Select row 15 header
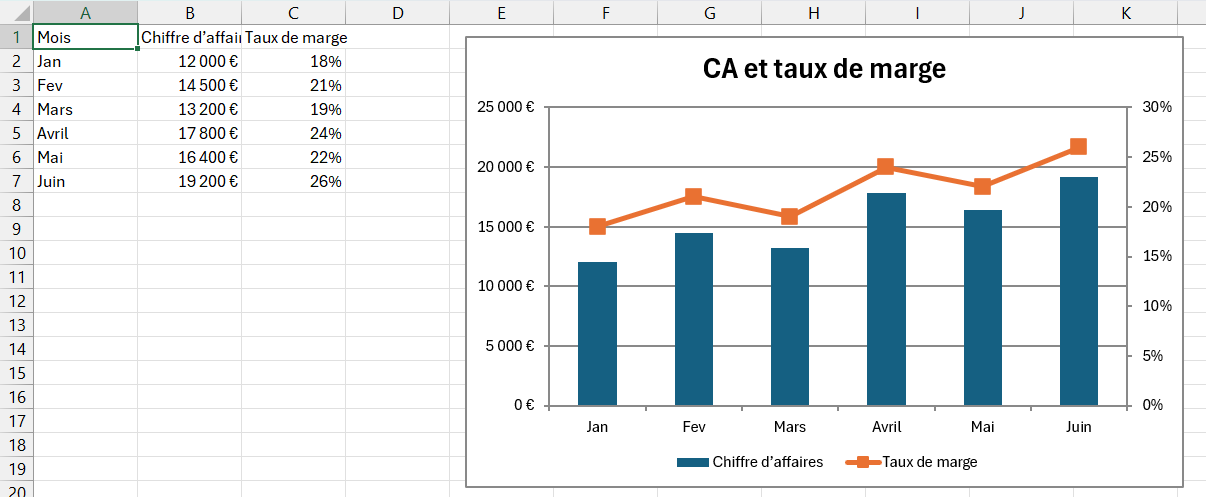The image size is (1206, 497). pyautogui.click(x=16, y=373)
